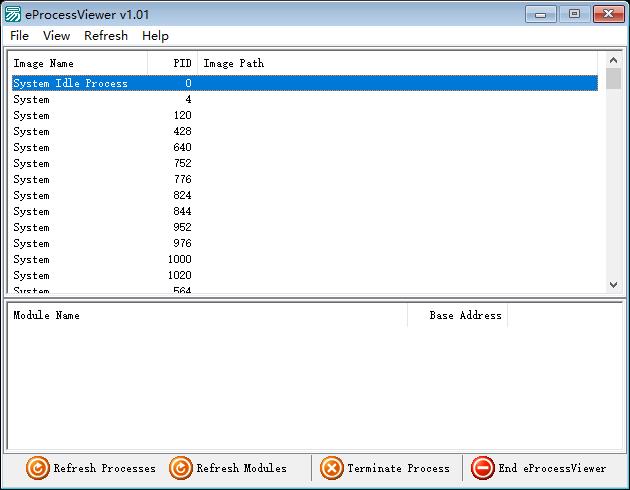The height and width of the screenshot is (490, 630).
Task: Click the End eProcessViewer button label
Action: click(552, 468)
